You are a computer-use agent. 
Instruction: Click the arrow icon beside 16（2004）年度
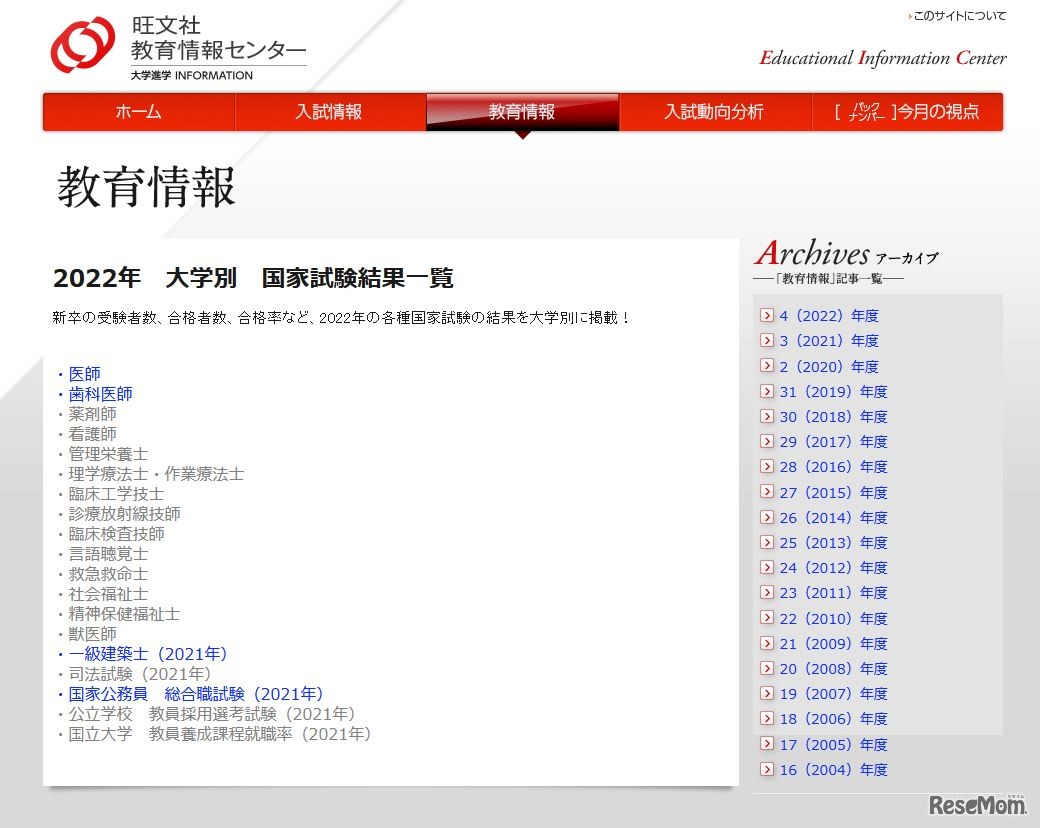(768, 770)
